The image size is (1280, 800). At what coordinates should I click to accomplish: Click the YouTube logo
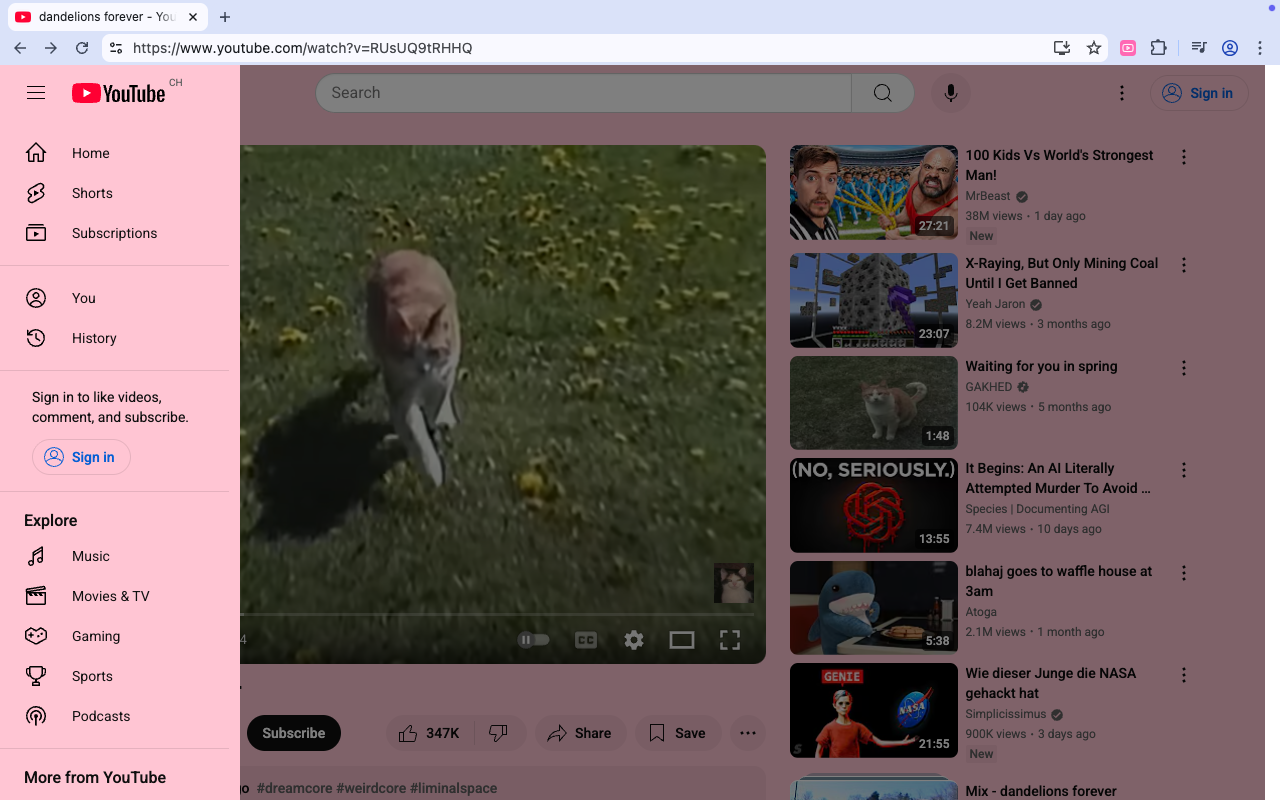click(x=118, y=93)
